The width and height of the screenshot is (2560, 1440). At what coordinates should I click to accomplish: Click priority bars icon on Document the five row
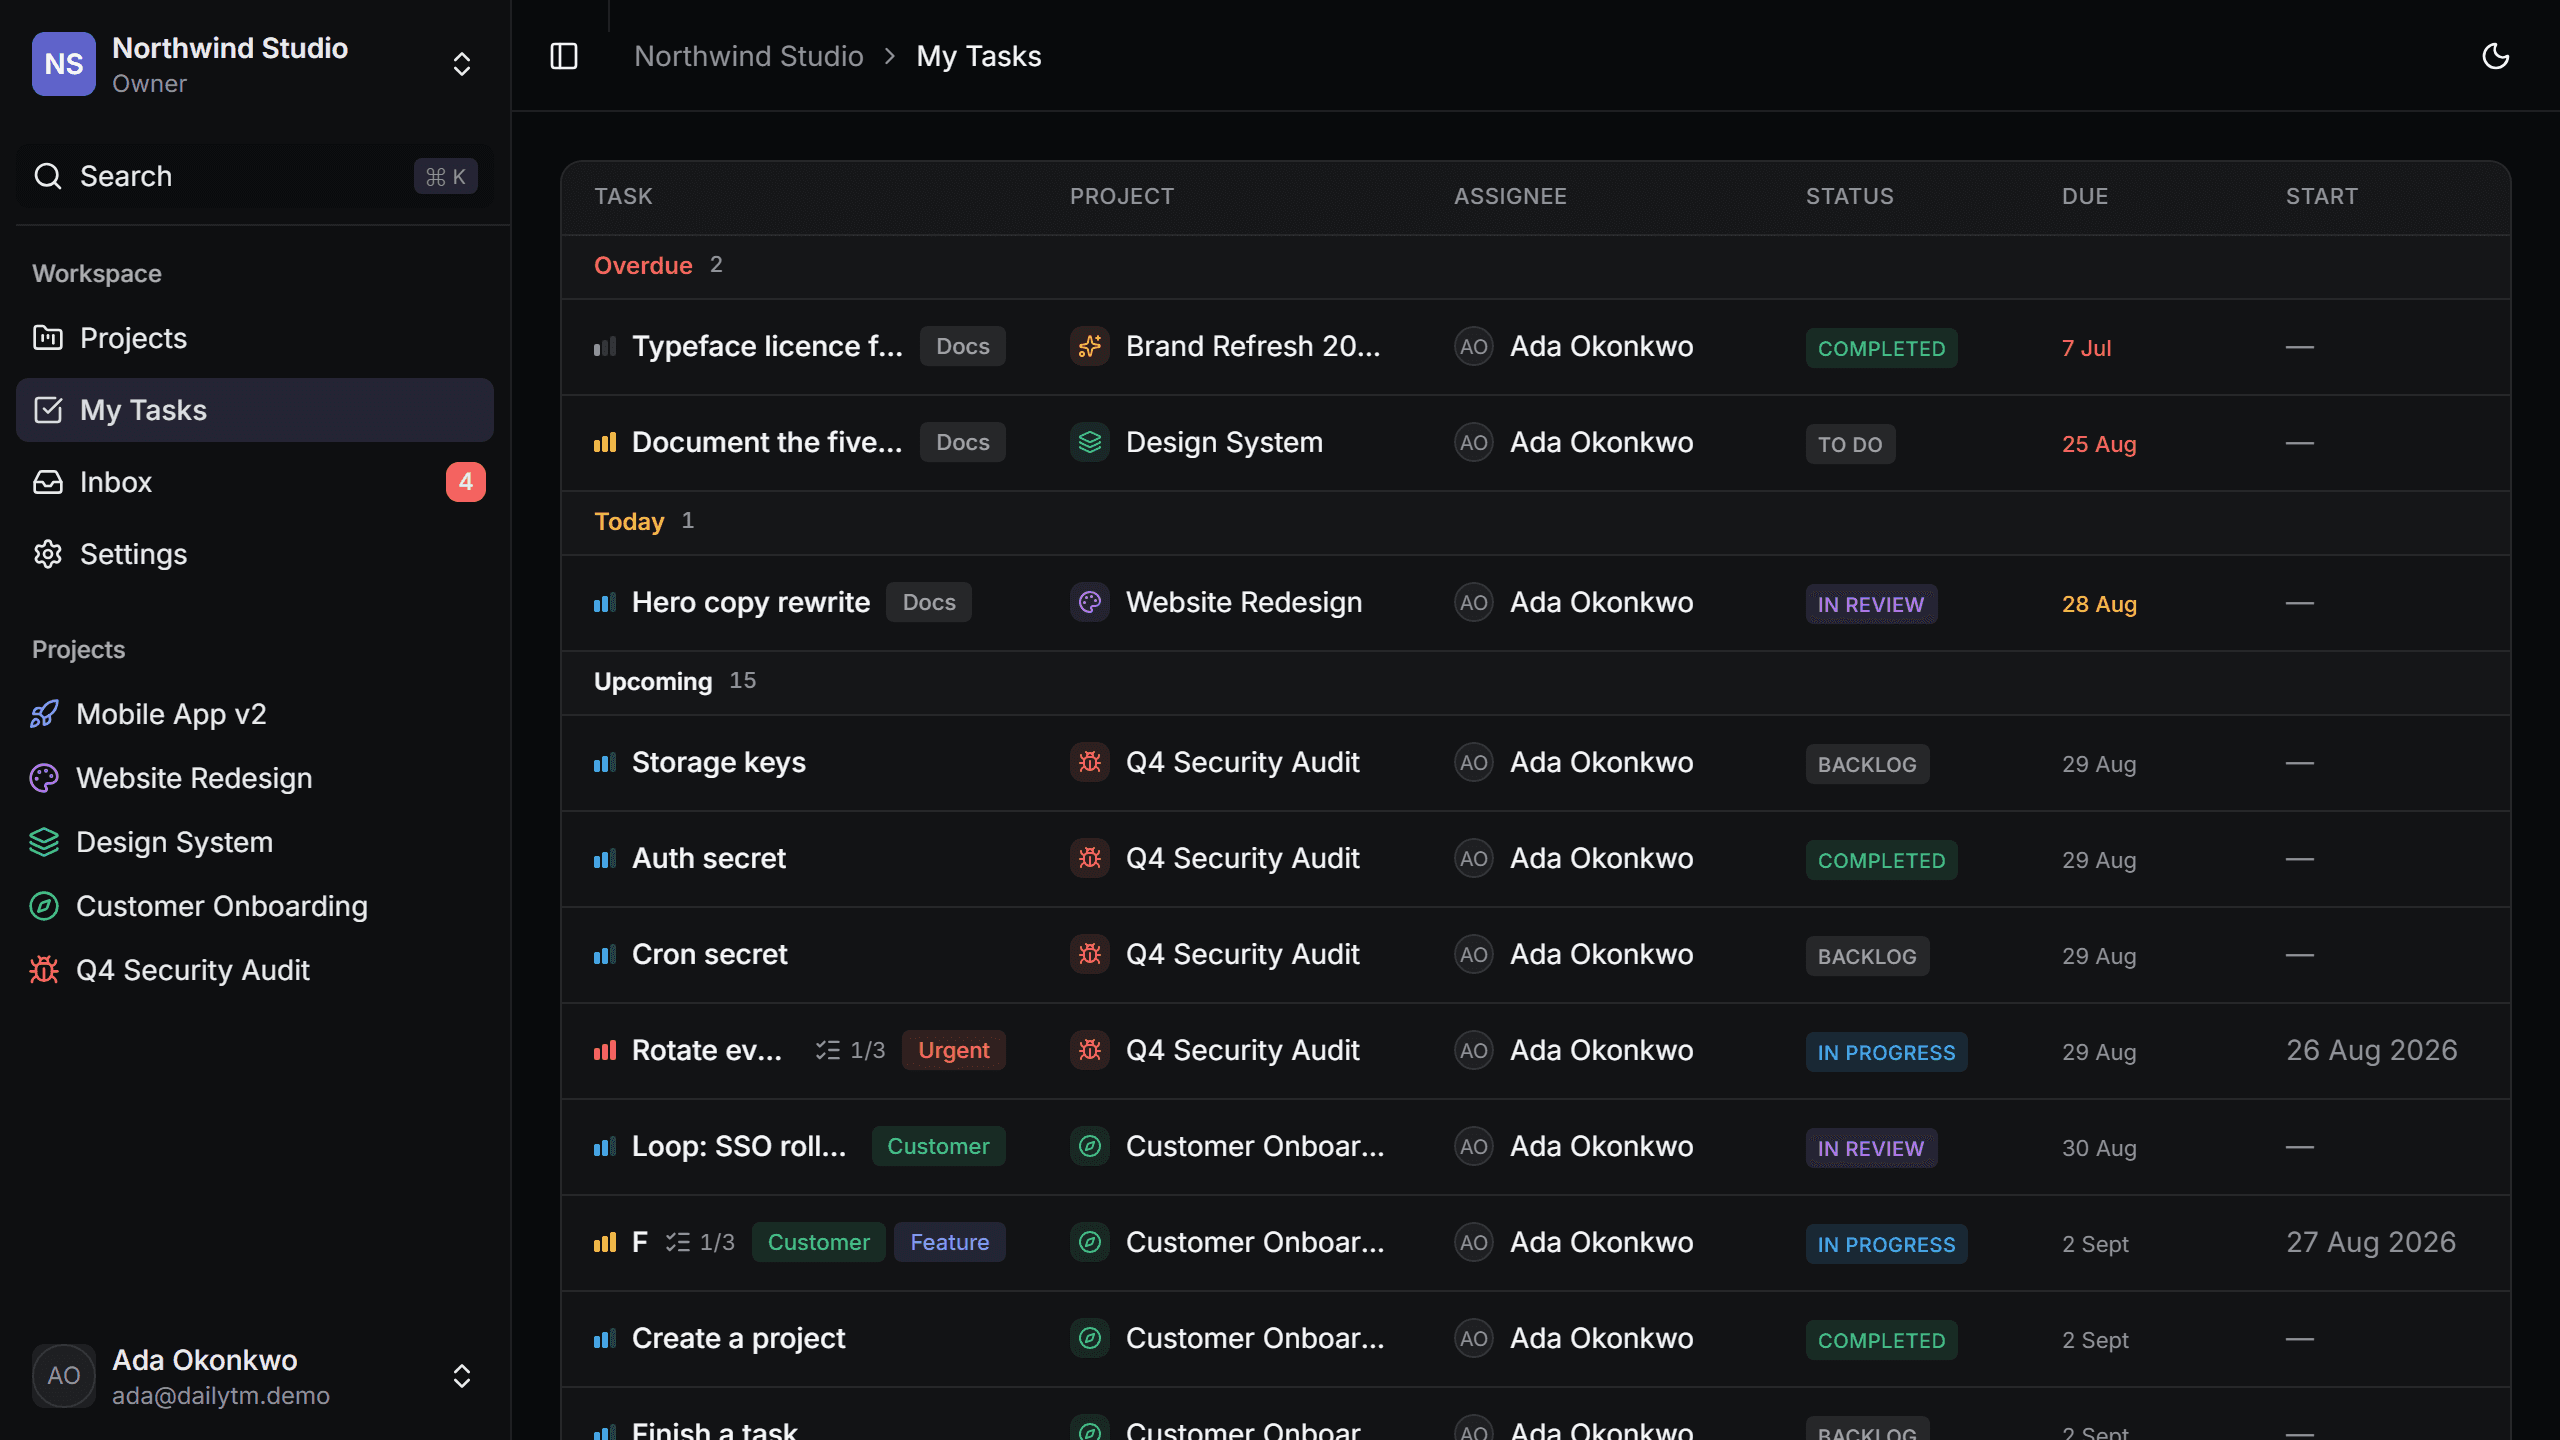[x=605, y=442]
